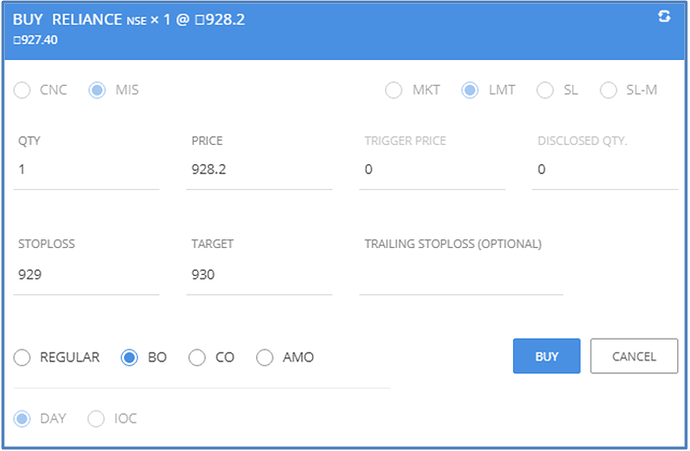Edit the PRICE field showing 928.2
Screen dimensions: 690x451
[260, 170]
